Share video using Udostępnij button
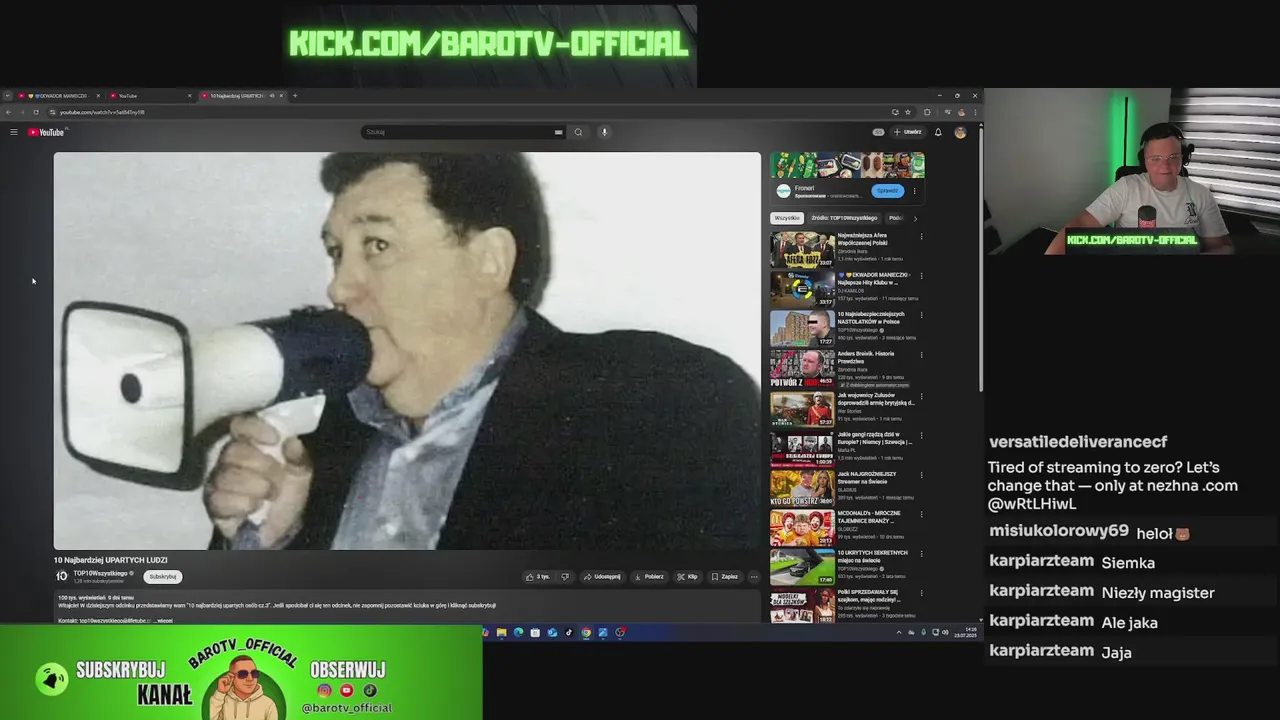 pyautogui.click(x=601, y=576)
